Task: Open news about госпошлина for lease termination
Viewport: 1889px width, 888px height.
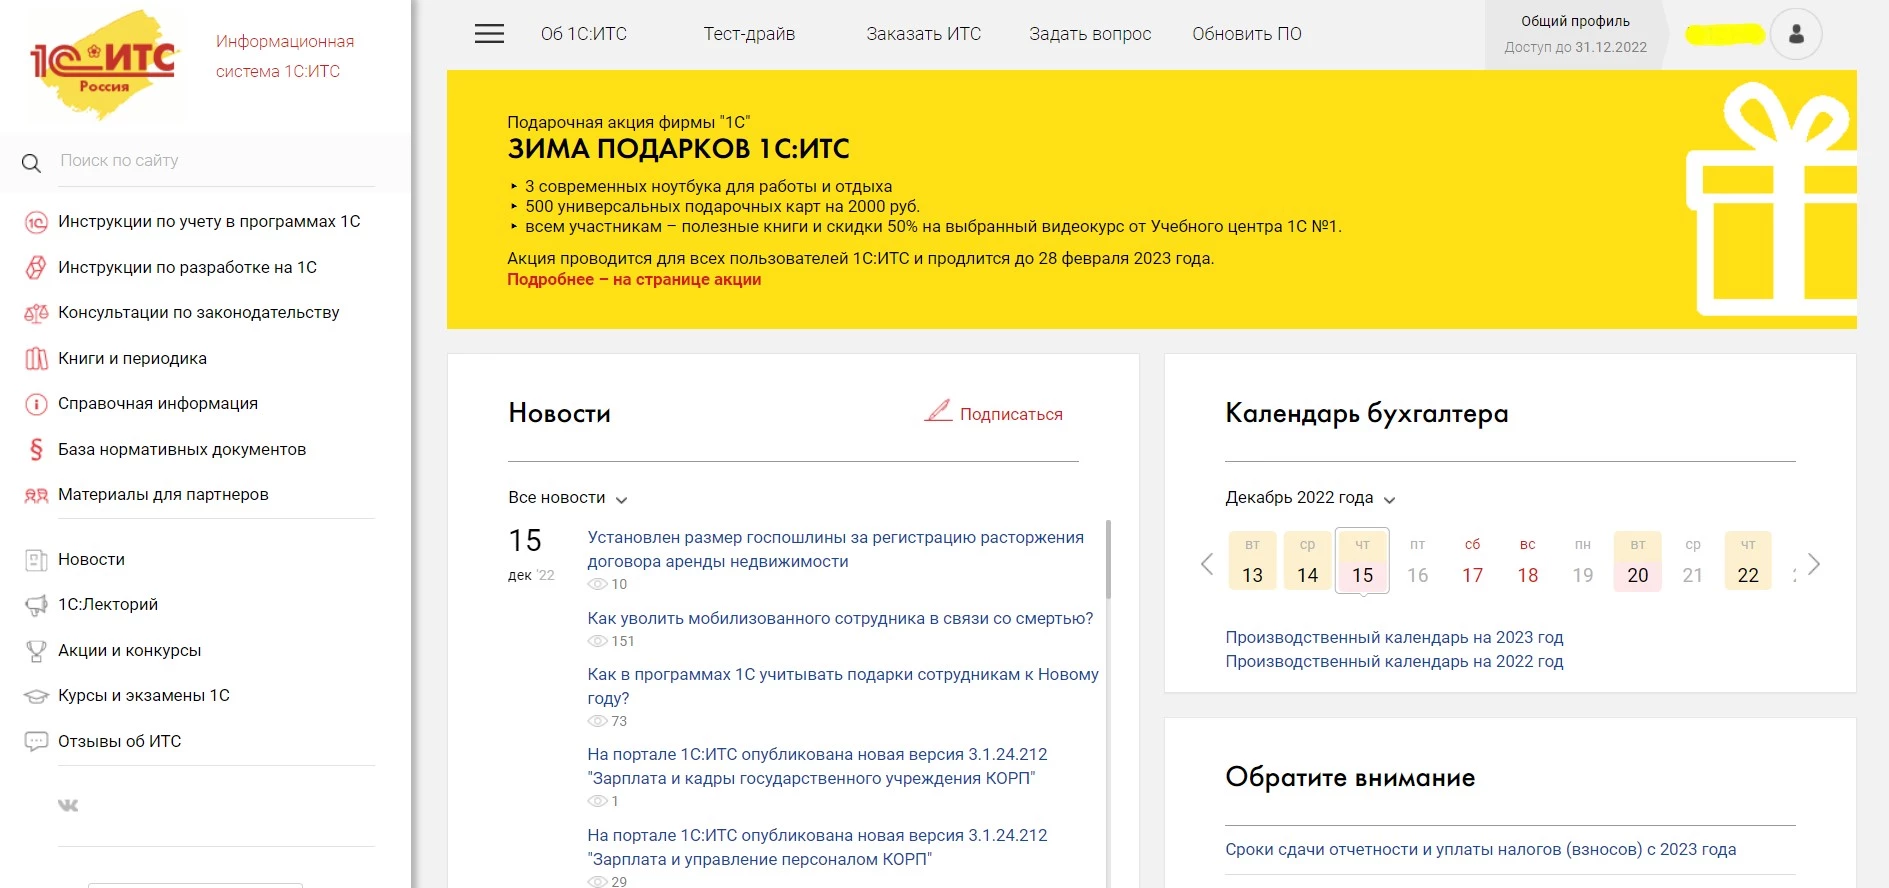Action: 835,550
